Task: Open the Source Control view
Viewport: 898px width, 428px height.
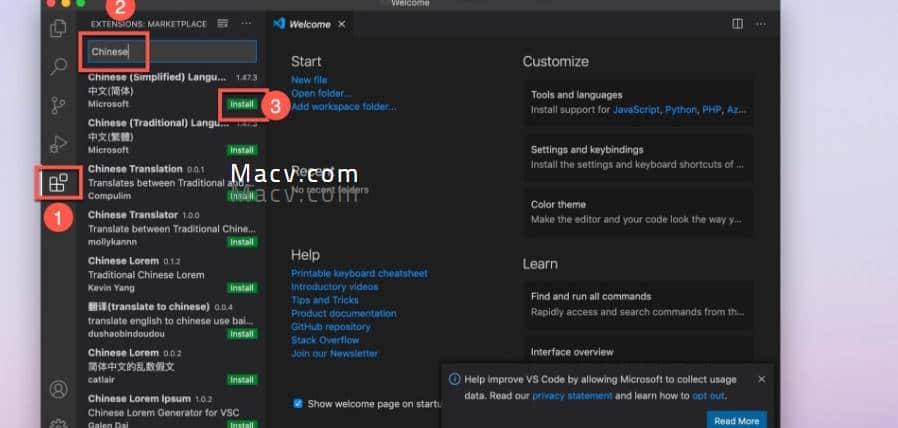Action: pos(58,105)
